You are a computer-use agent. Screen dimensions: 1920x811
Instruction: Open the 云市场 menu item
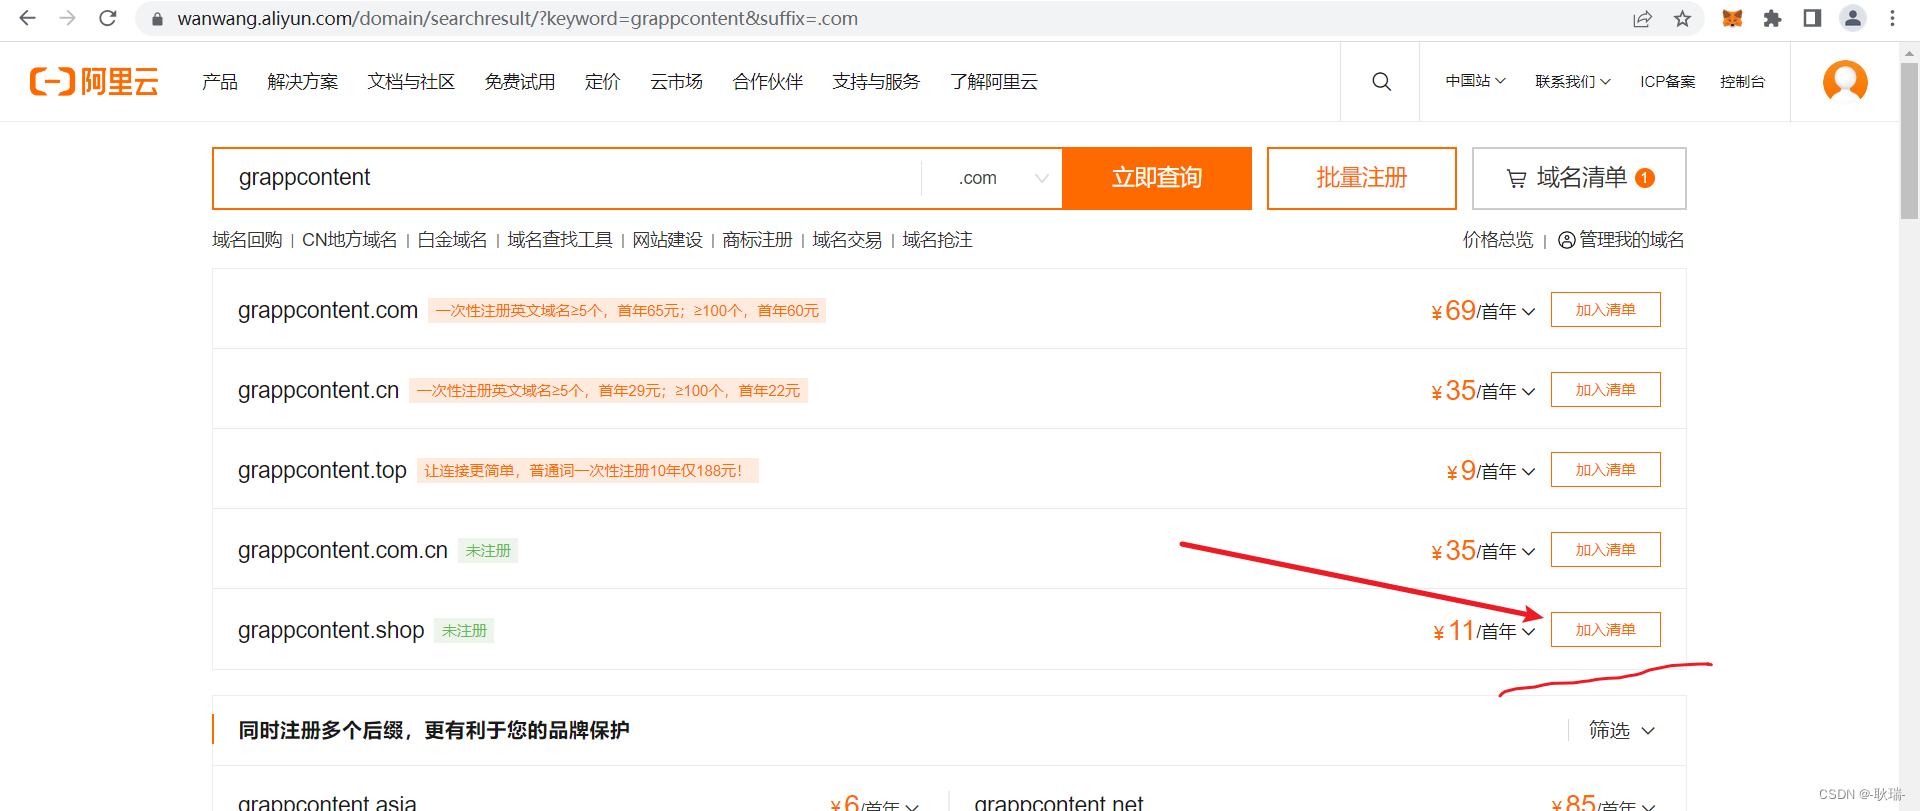676,82
